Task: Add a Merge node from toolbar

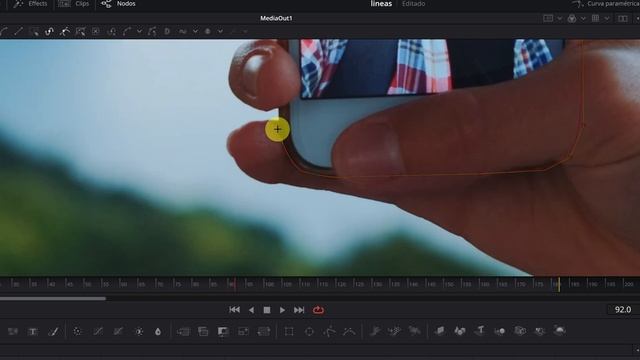Action: (x=183, y=331)
